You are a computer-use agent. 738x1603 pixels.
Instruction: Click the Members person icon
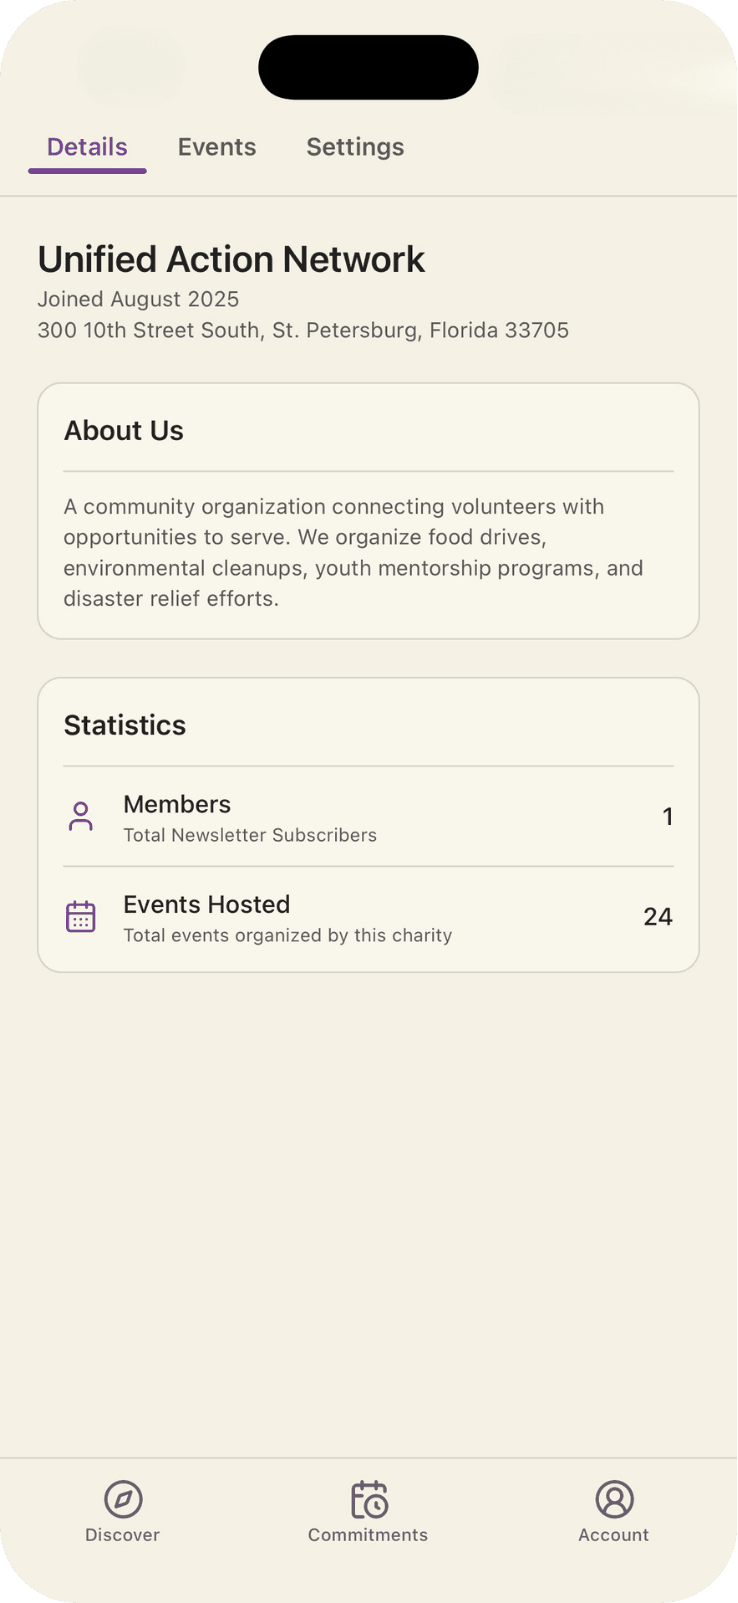pos(81,816)
